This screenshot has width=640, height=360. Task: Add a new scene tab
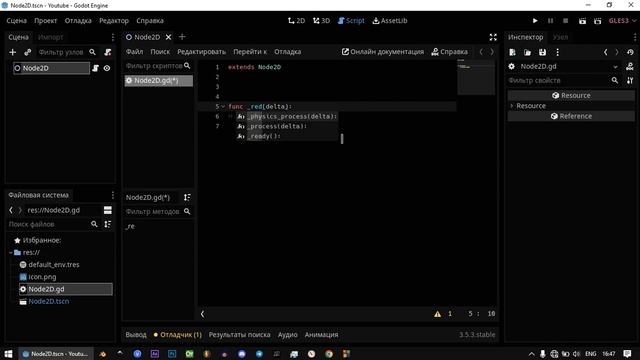(x=182, y=37)
